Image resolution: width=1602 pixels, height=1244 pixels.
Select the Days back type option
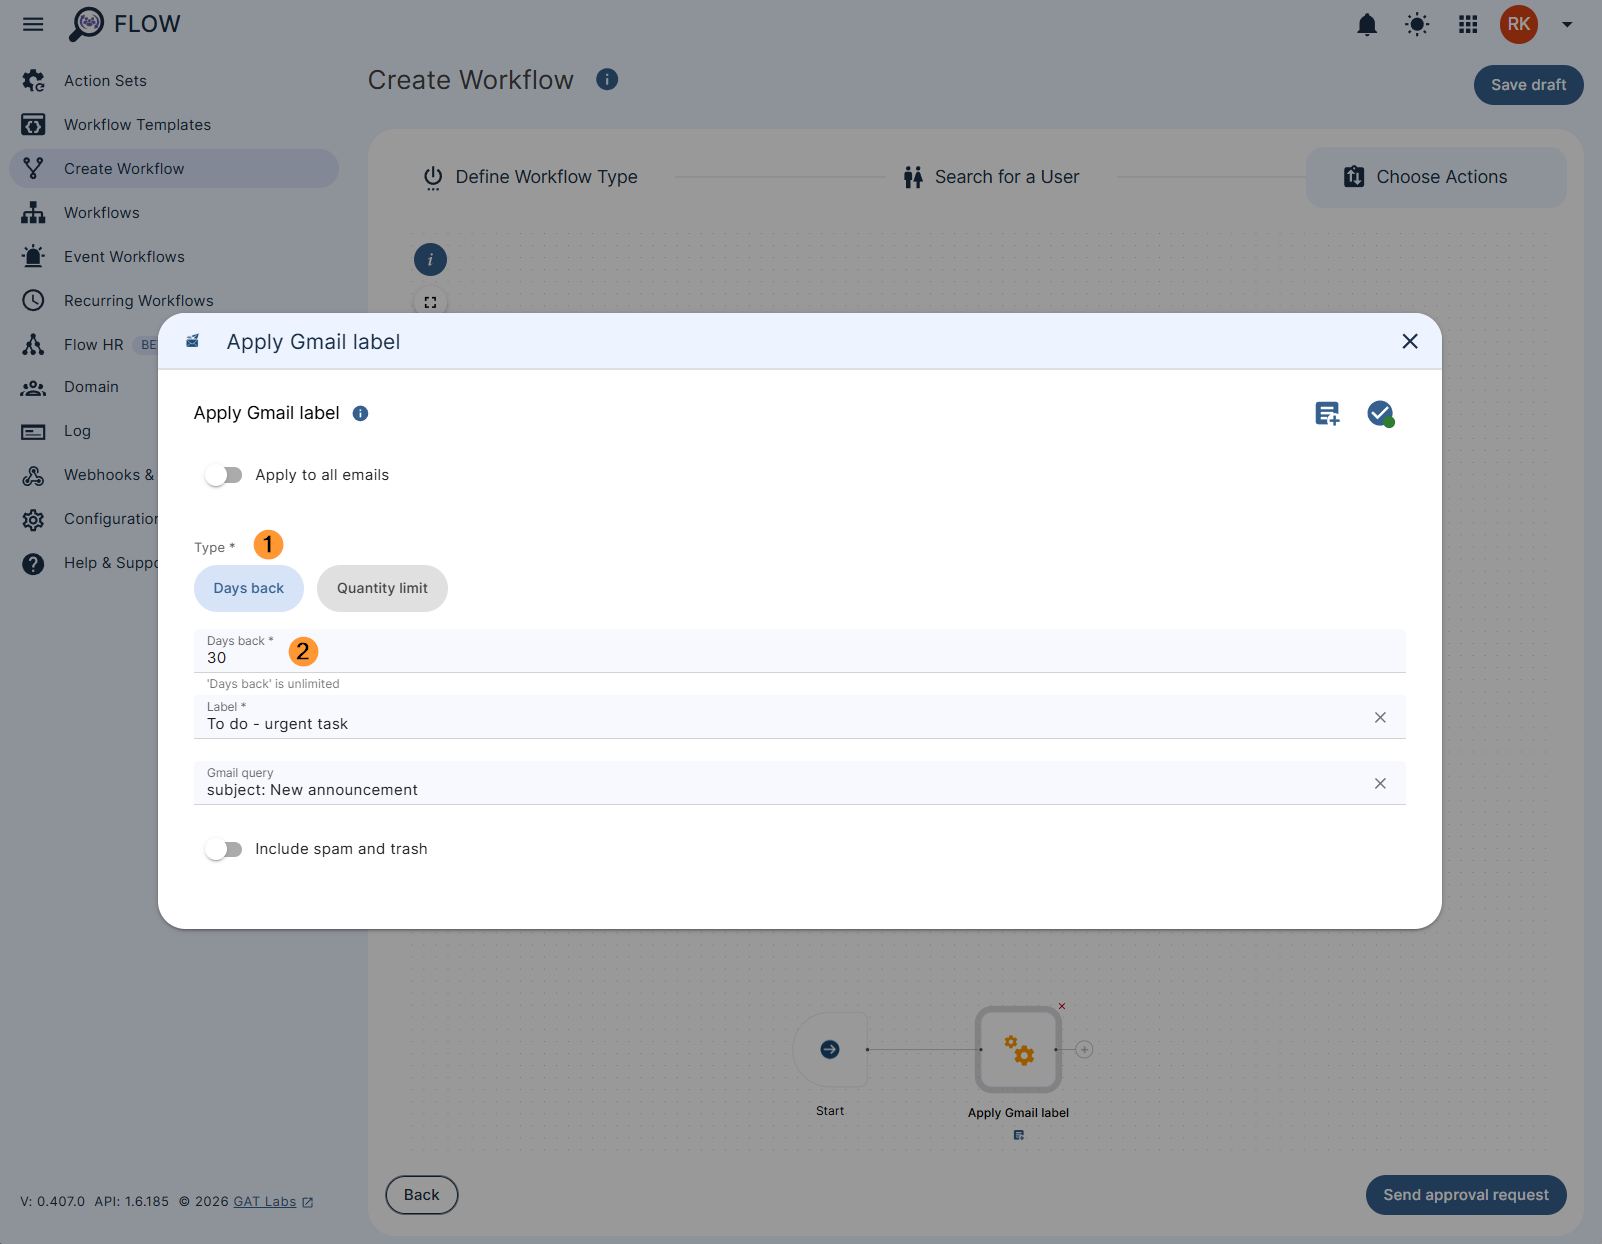tap(249, 588)
